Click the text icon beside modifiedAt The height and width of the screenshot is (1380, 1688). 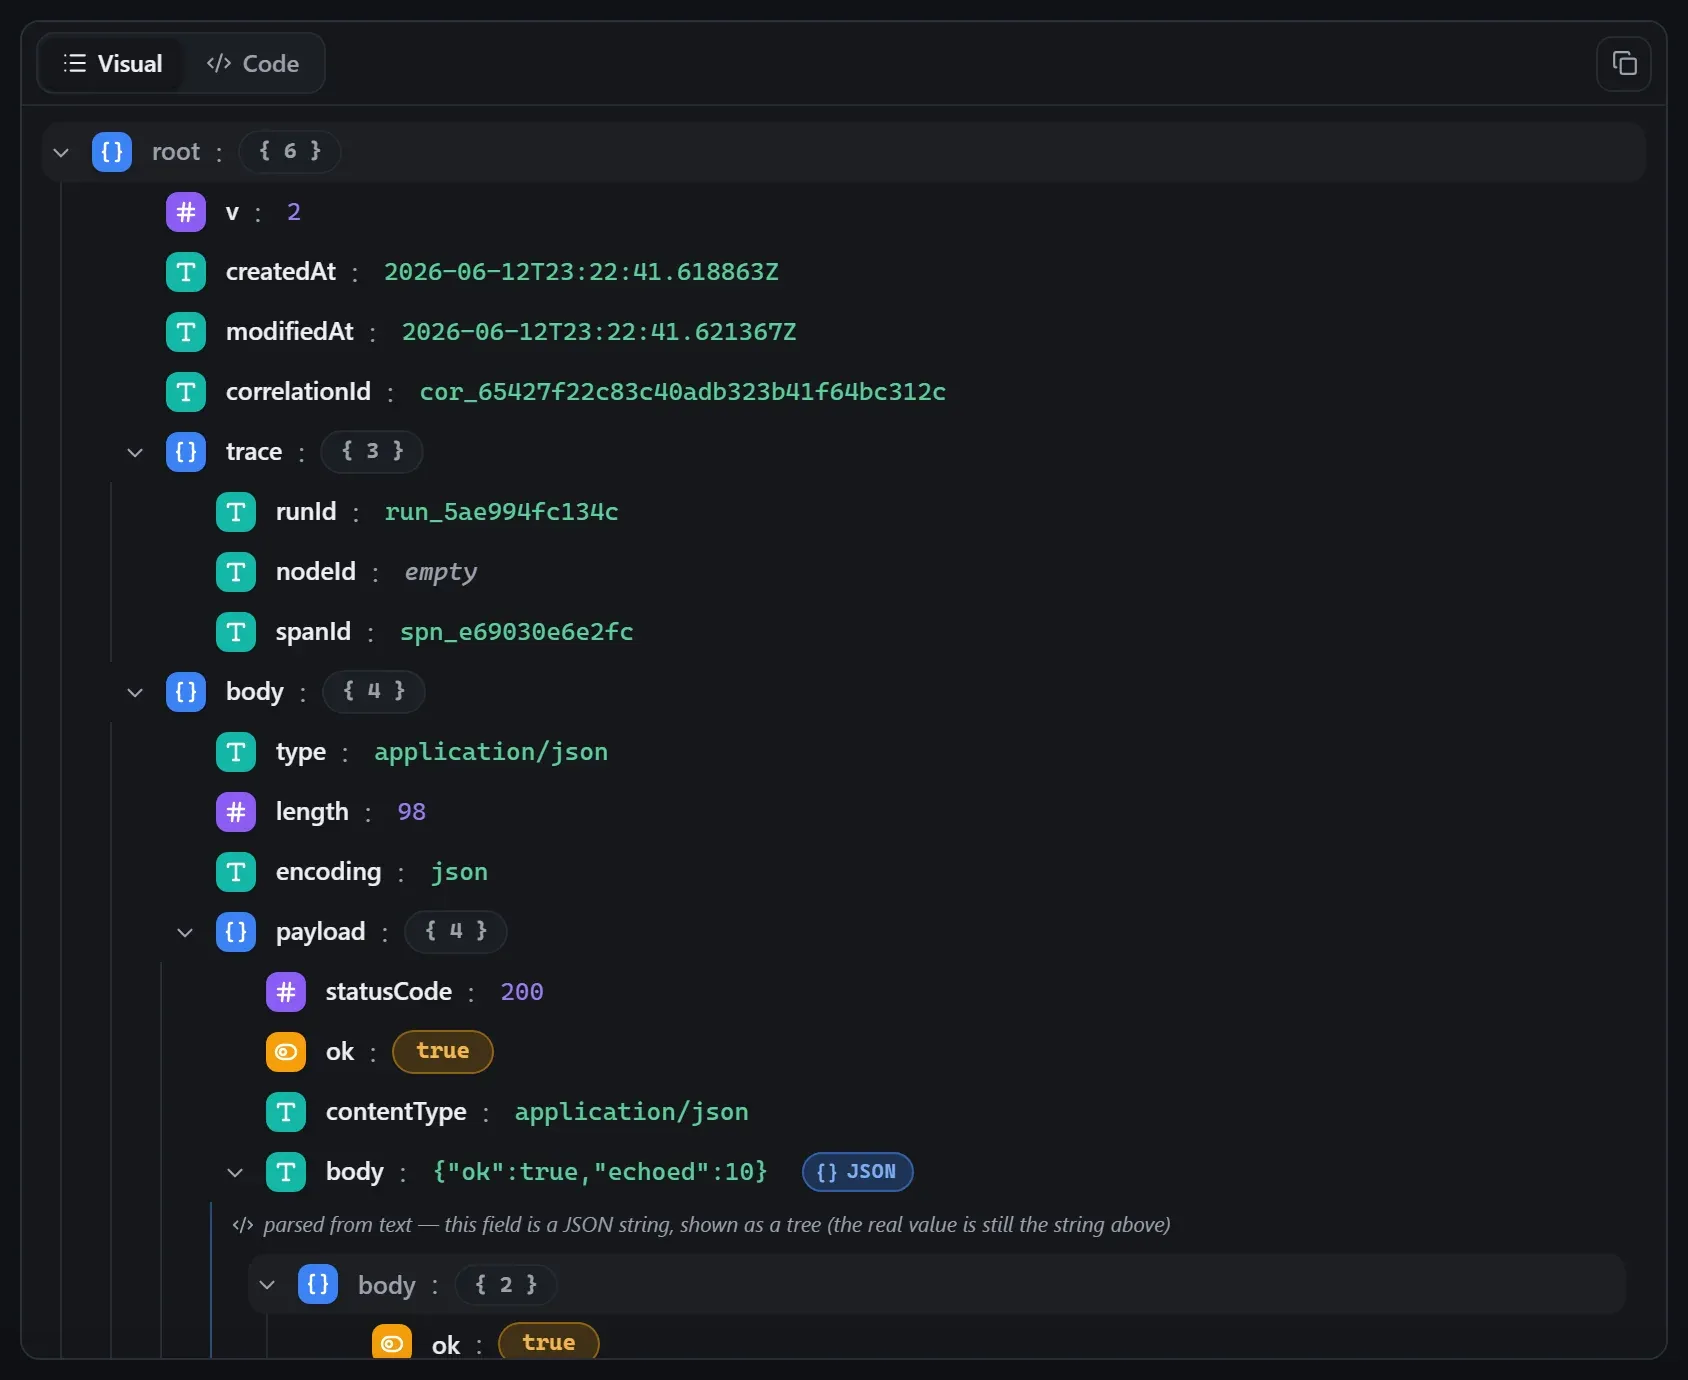coord(186,332)
